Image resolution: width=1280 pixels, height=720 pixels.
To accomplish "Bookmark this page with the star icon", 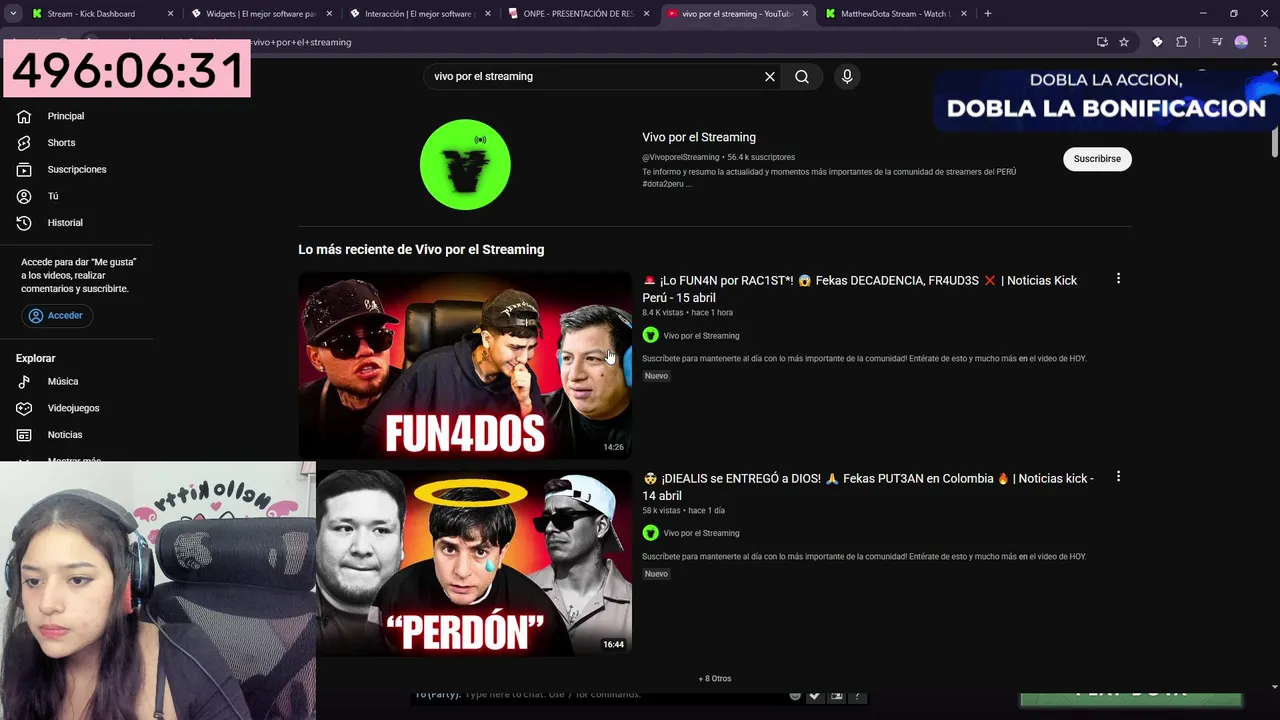I will 1124,42.
